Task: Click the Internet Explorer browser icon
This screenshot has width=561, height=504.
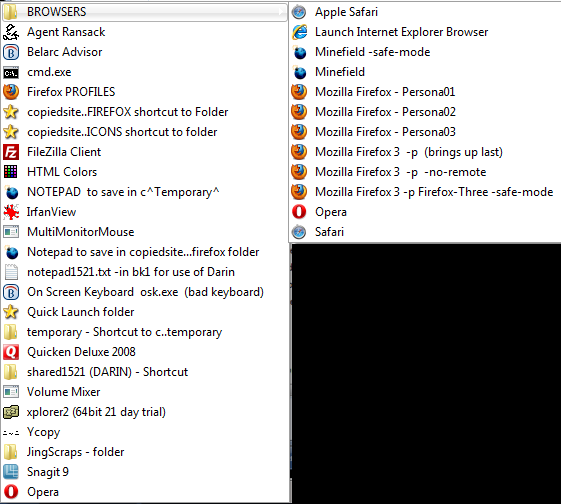Action: click(299, 32)
